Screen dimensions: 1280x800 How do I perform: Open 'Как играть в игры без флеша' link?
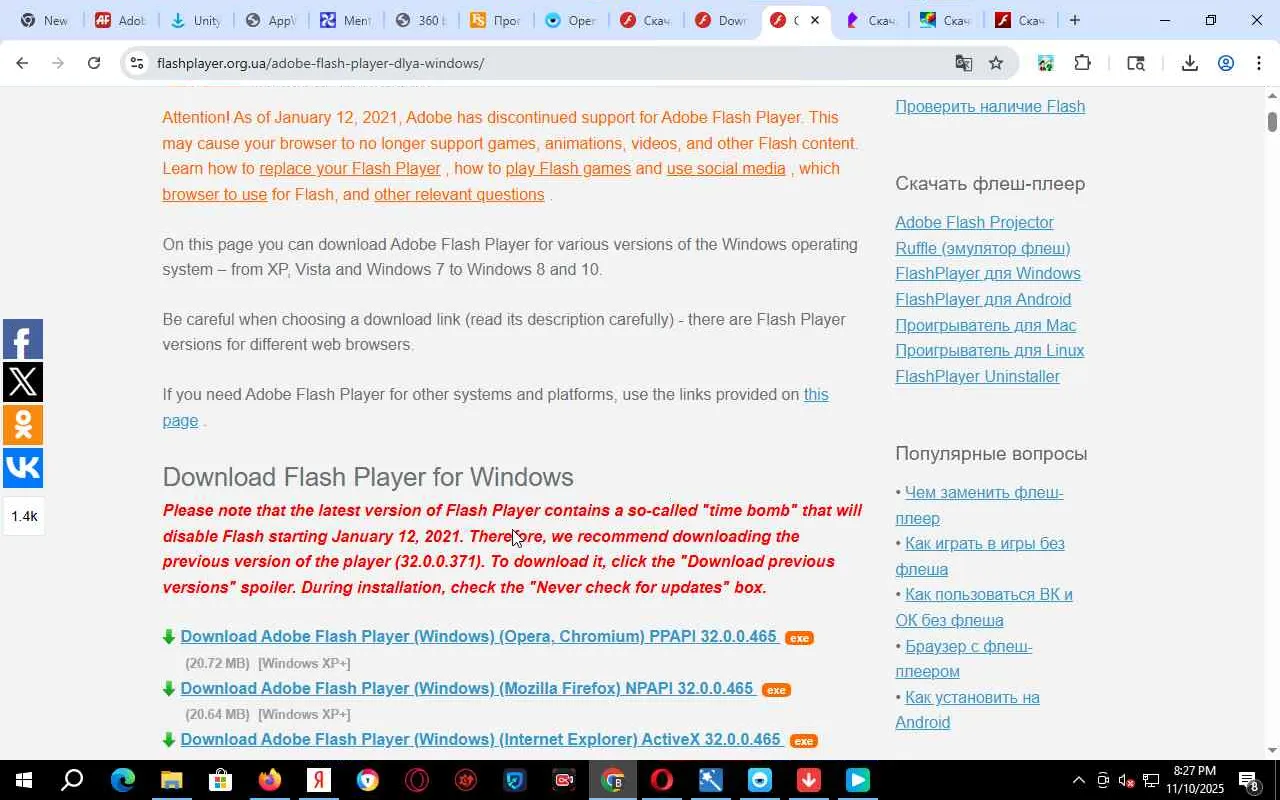980,557
